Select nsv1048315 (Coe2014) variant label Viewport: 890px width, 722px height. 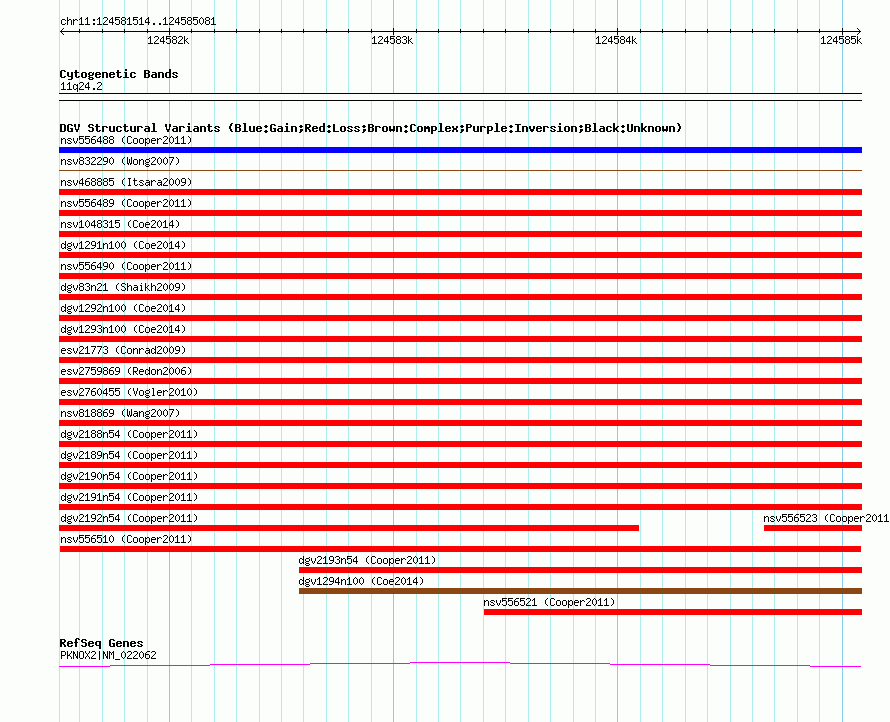(120, 224)
